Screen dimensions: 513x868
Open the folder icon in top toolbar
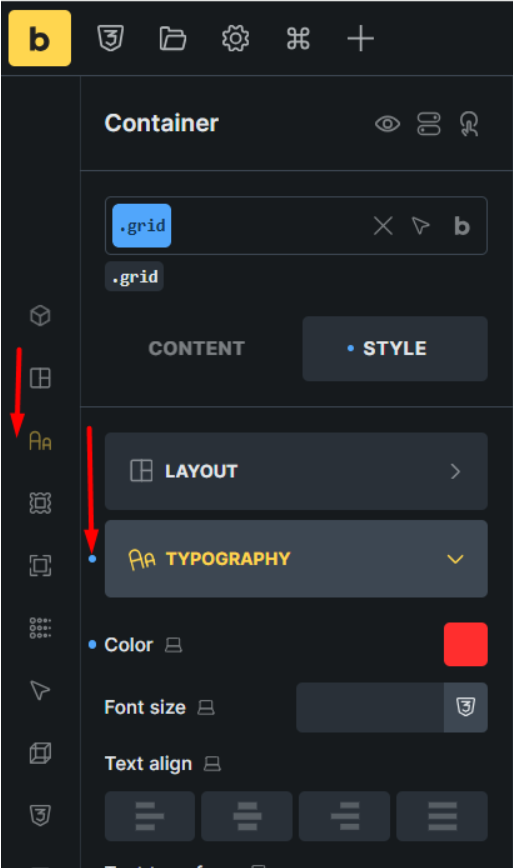(x=173, y=39)
